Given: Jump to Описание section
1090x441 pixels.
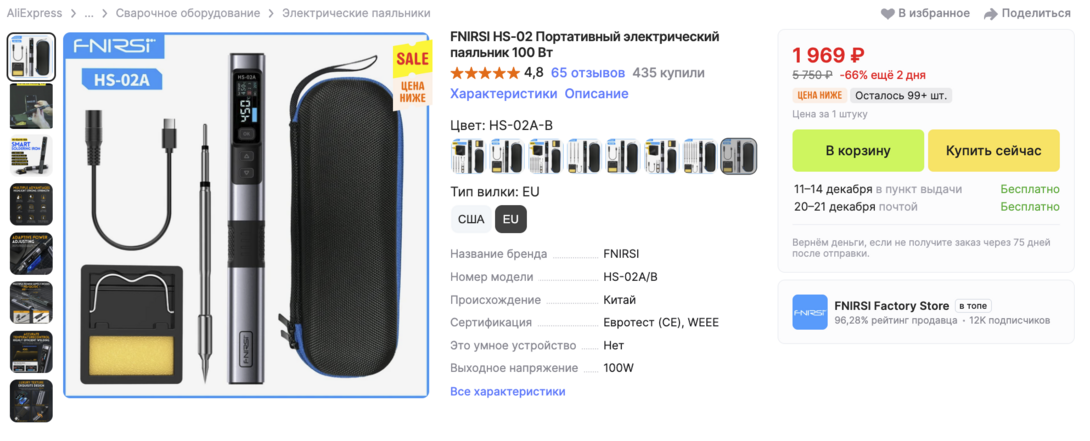Looking at the screenshot, I should coord(596,93).
